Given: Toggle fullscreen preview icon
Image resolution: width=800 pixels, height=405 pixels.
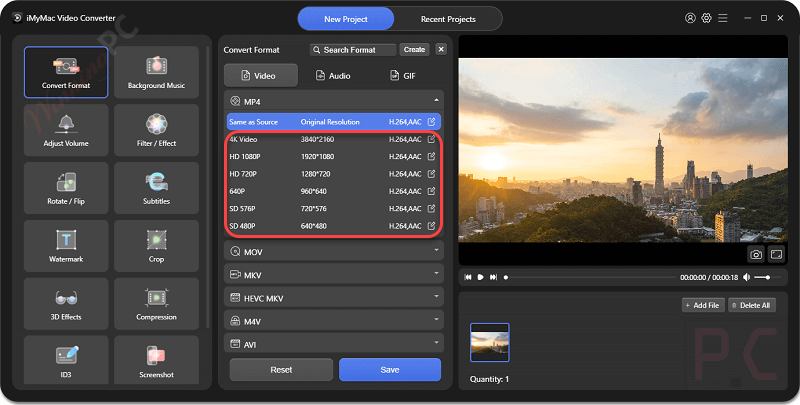Looking at the screenshot, I should pos(776,254).
